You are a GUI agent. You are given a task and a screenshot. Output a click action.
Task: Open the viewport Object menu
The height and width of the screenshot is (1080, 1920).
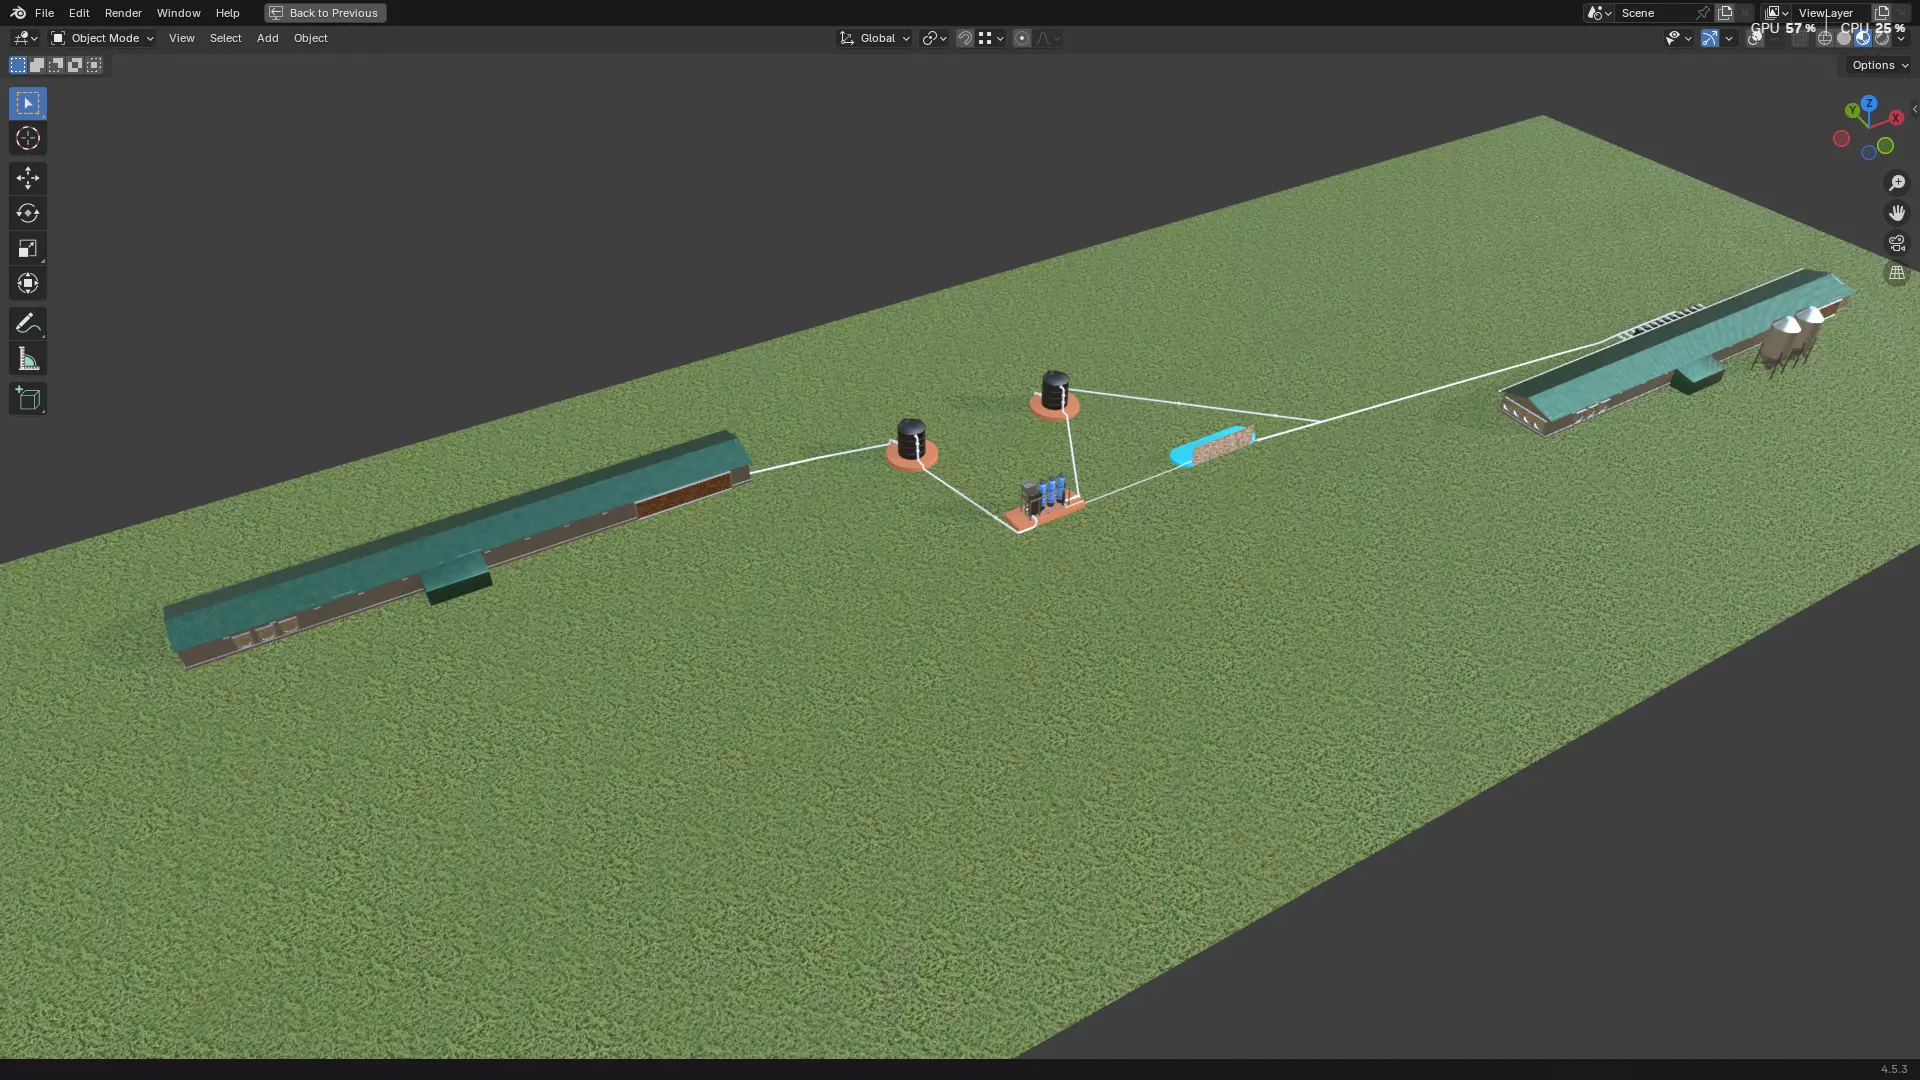tap(310, 38)
